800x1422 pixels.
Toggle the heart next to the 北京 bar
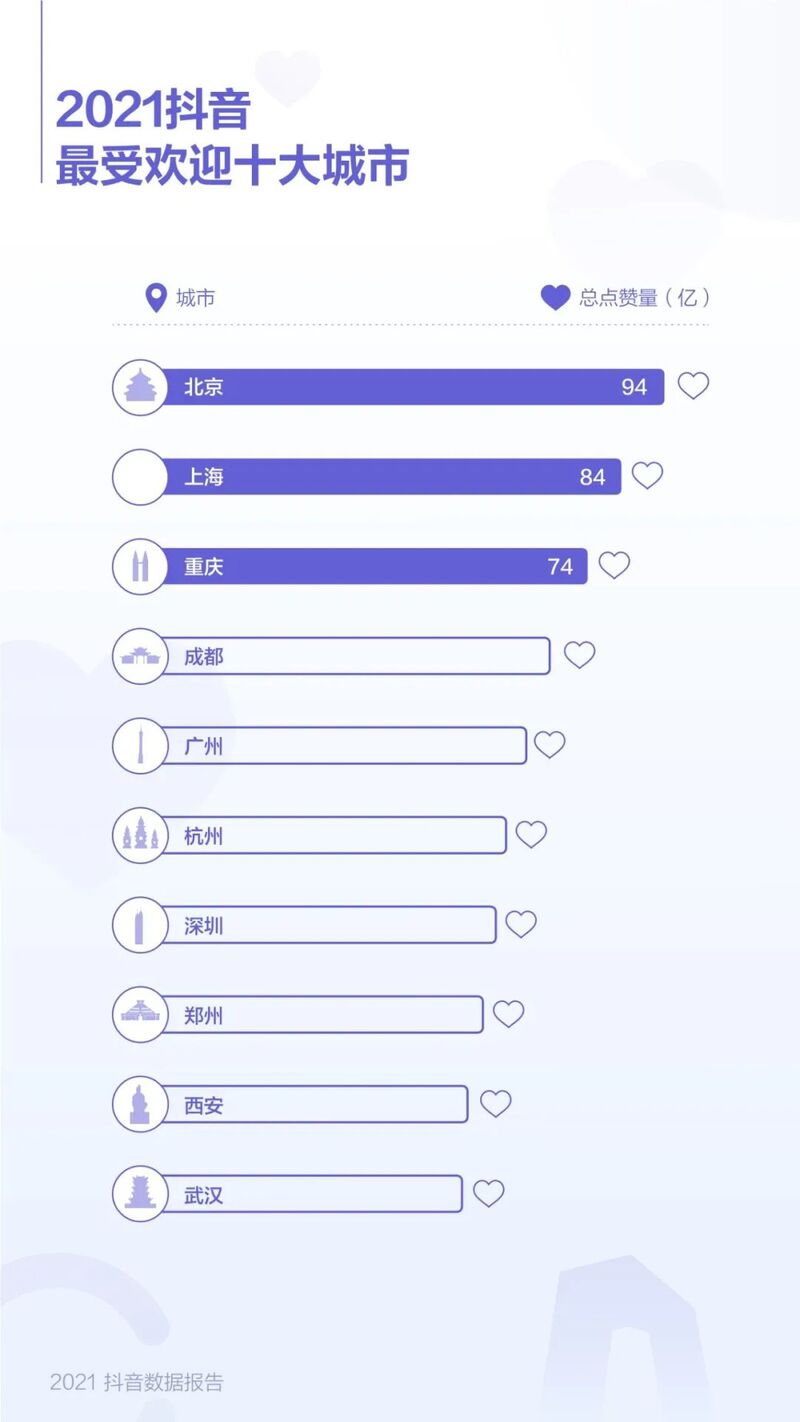(693, 386)
